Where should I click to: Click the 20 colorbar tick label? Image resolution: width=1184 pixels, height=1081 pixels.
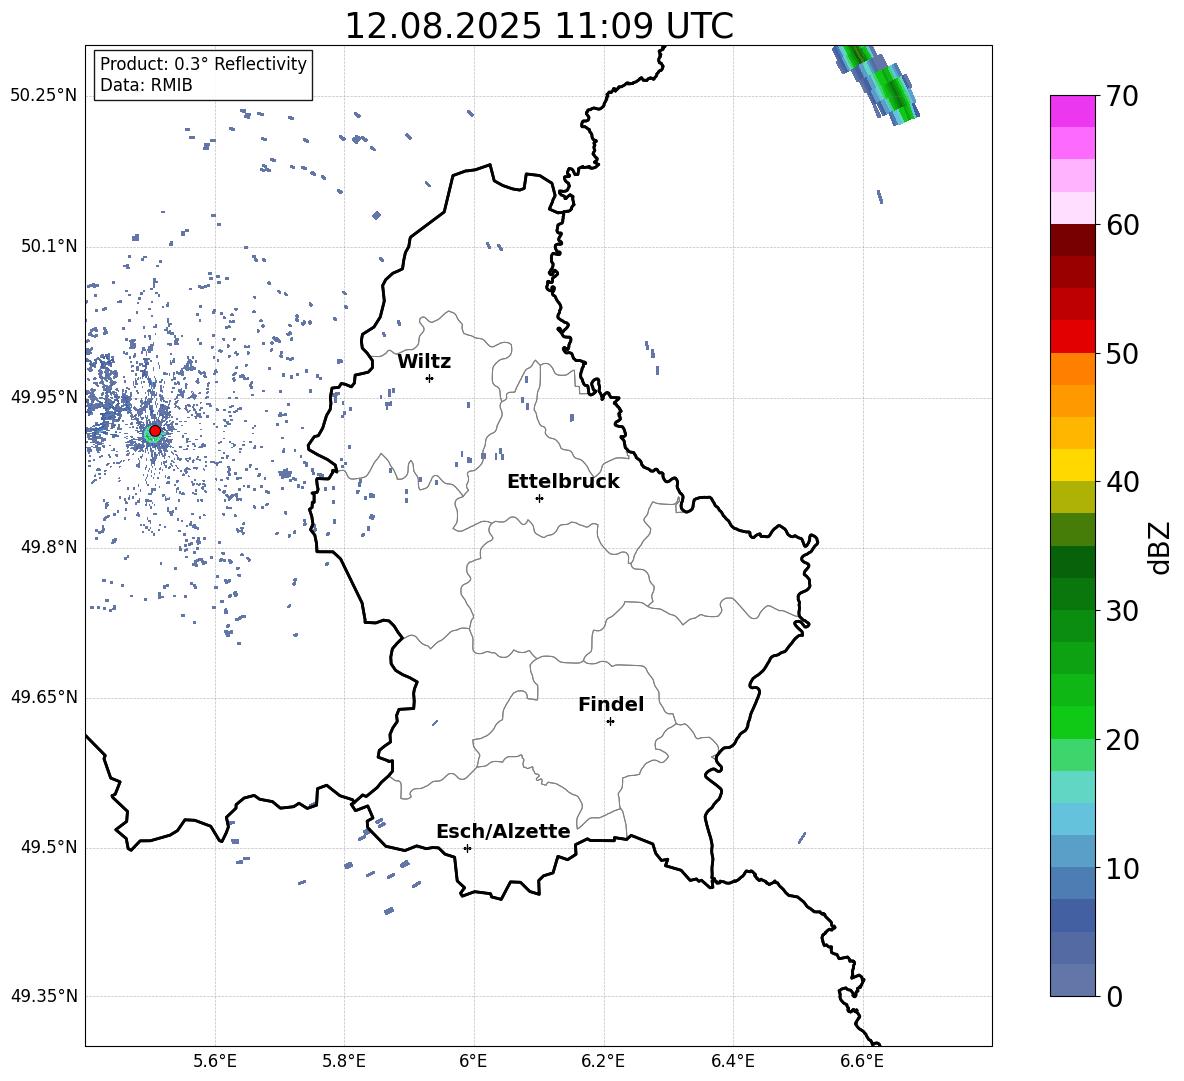[1123, 740]
